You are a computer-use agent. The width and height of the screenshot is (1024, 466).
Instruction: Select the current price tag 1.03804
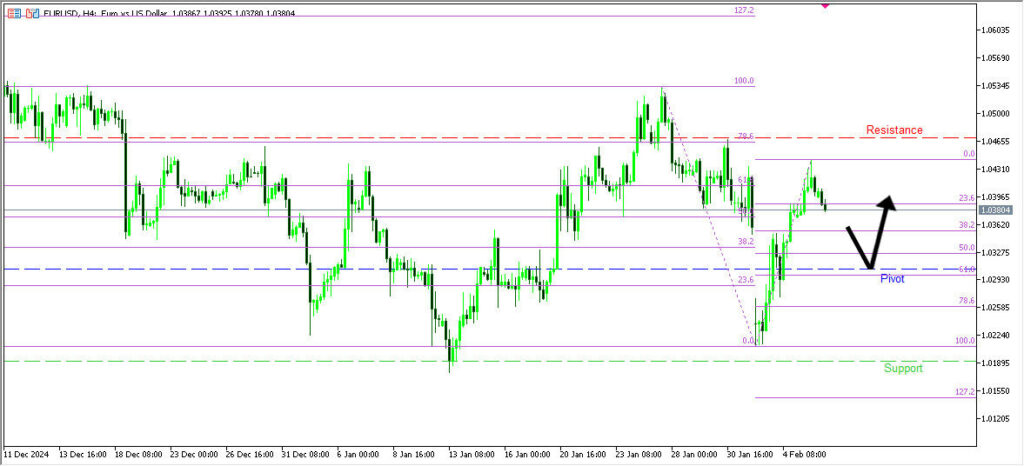[x=996, y=210]
